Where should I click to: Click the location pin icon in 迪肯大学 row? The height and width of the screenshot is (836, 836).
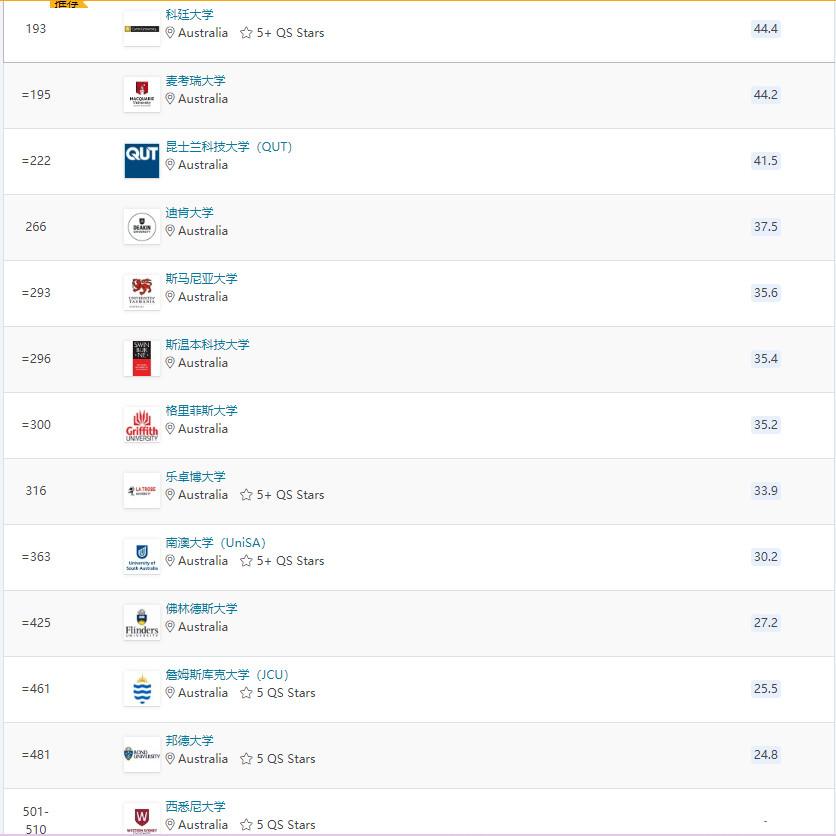pos(170,231)
